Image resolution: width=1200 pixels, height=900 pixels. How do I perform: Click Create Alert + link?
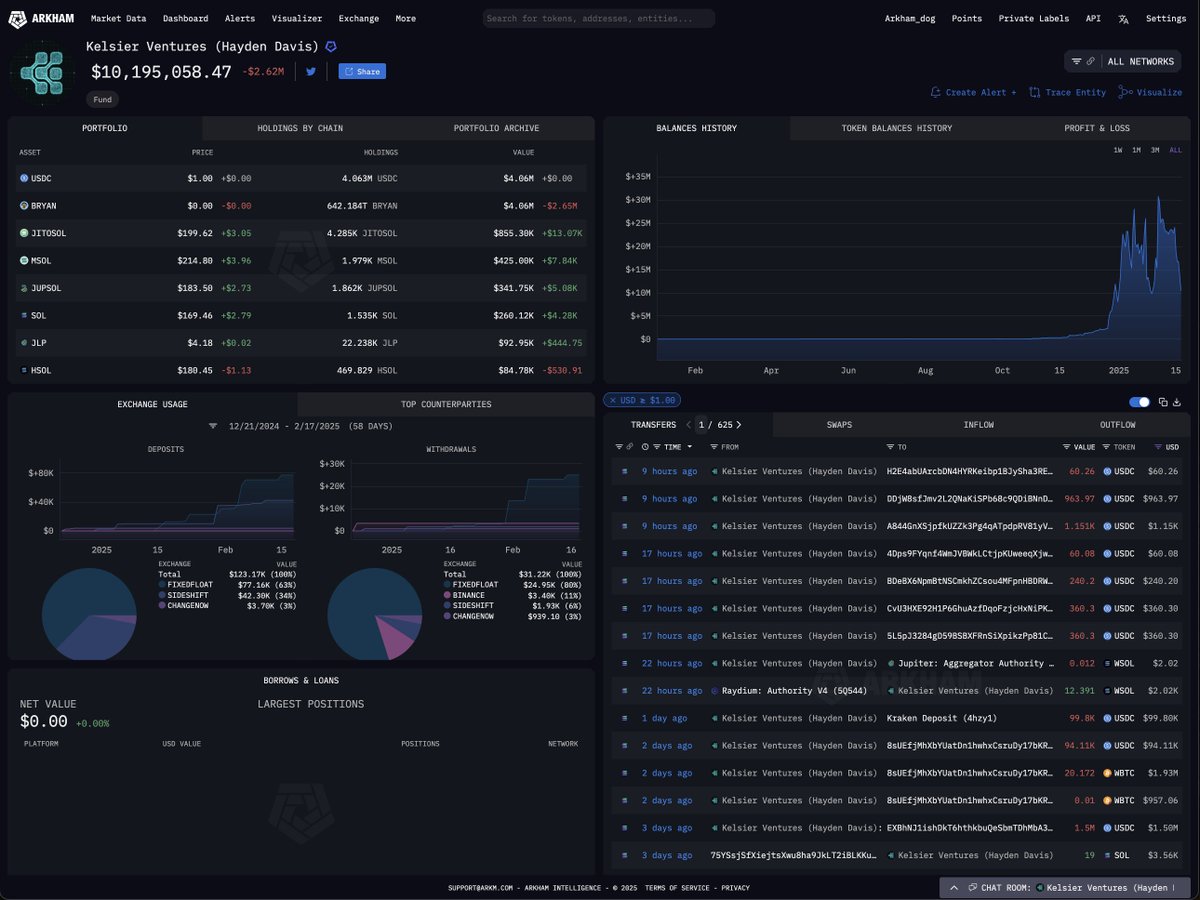(x=973, y=92)
